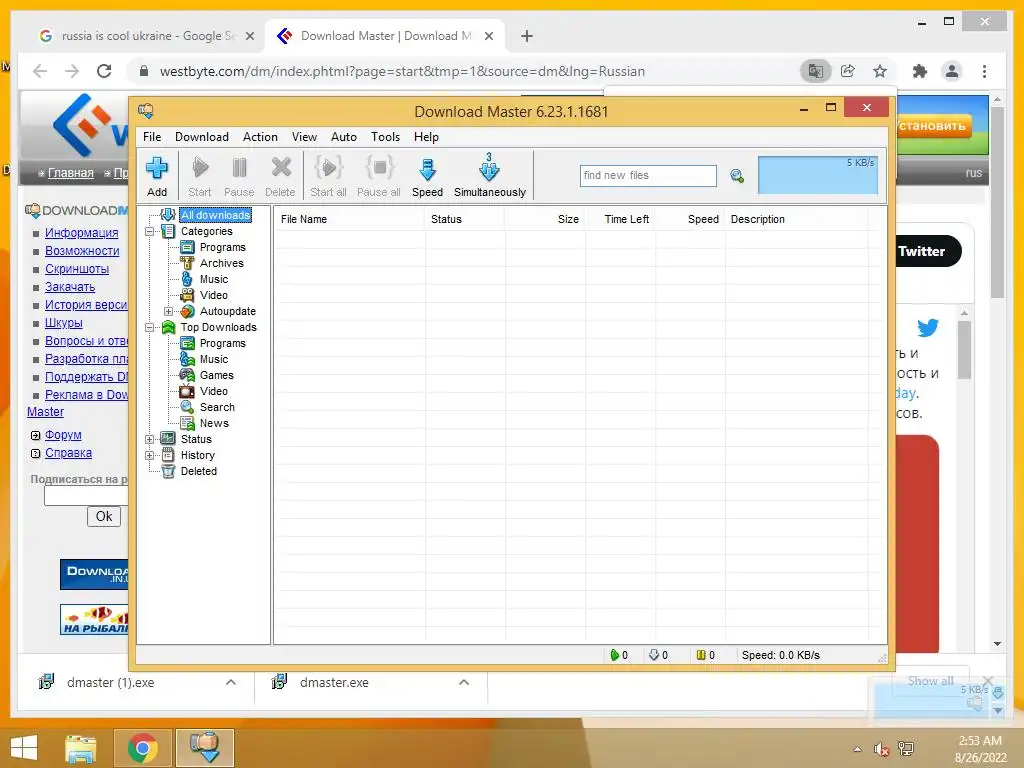Open the Tools menu

(385, 136)
